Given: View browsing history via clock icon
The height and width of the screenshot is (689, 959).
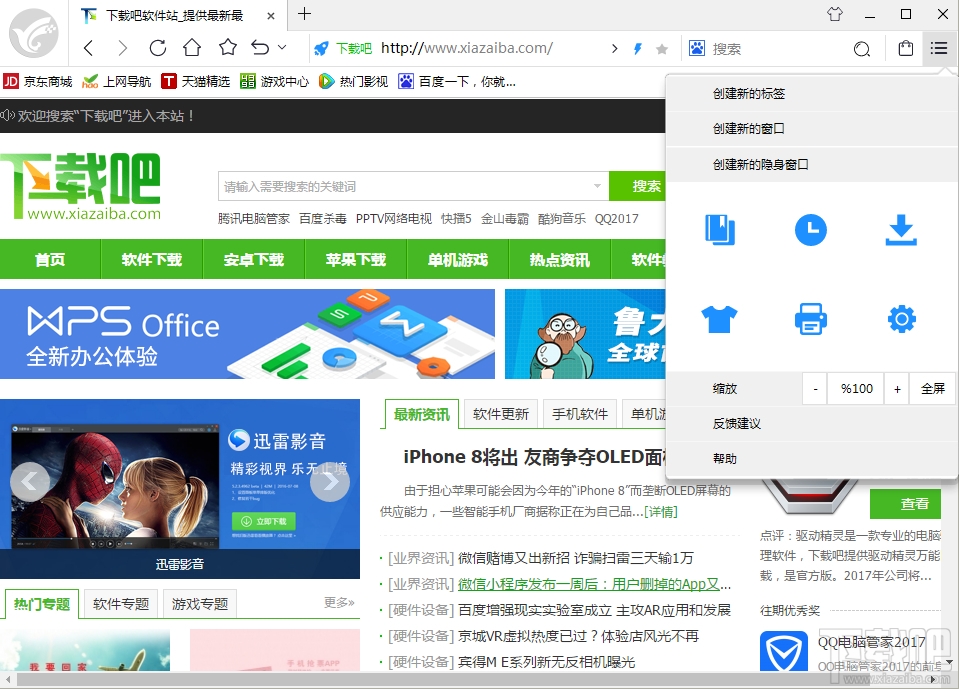Looking at the screenshot, I should point(810,229).
